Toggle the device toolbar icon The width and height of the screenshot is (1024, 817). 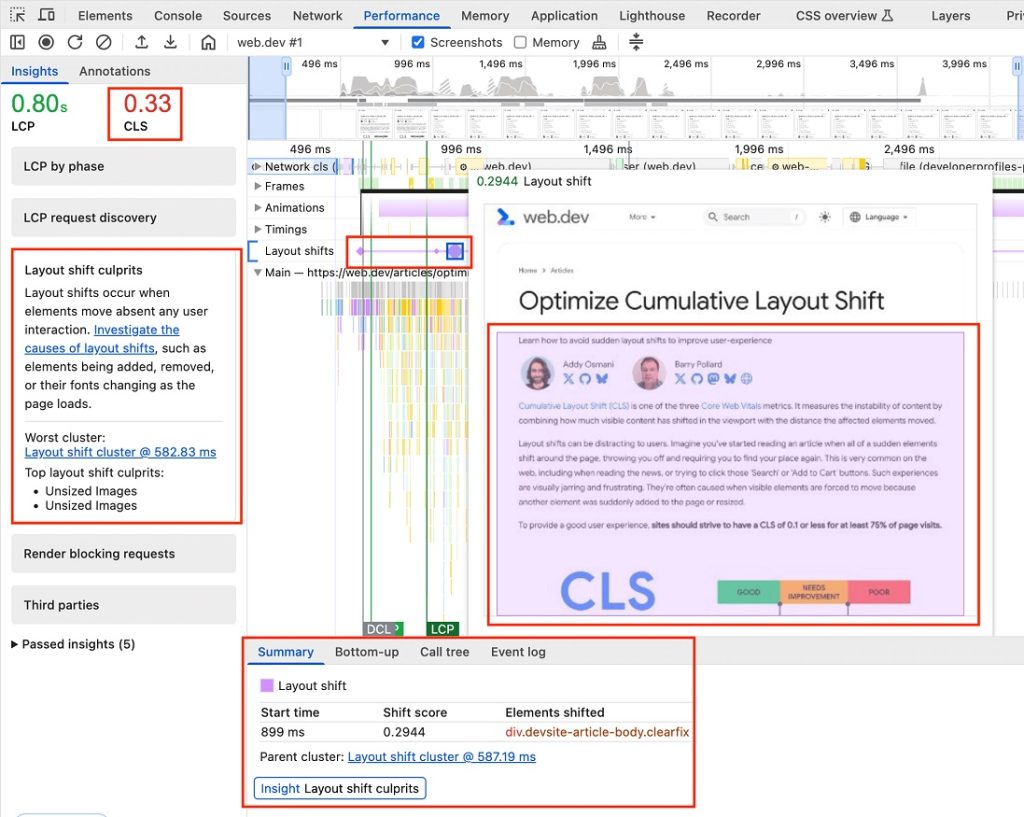[x=46, y=14]
